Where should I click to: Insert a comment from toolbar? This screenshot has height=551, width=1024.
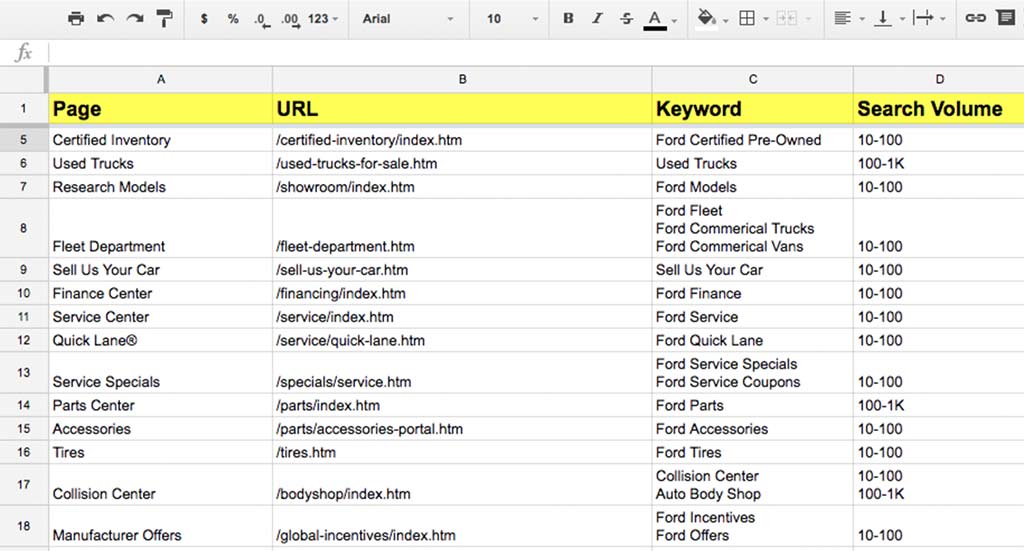point(1005,19)
